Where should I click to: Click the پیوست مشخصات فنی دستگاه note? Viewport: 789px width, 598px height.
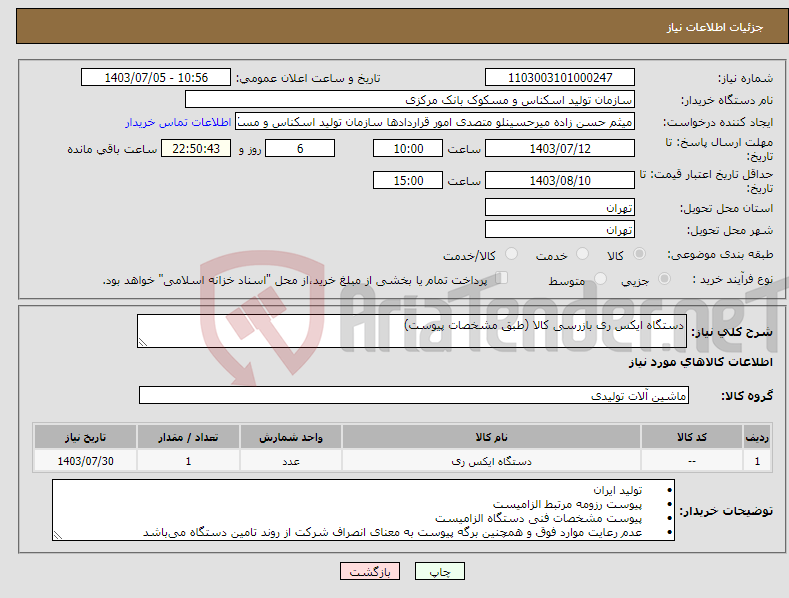(x=538, y=518)
